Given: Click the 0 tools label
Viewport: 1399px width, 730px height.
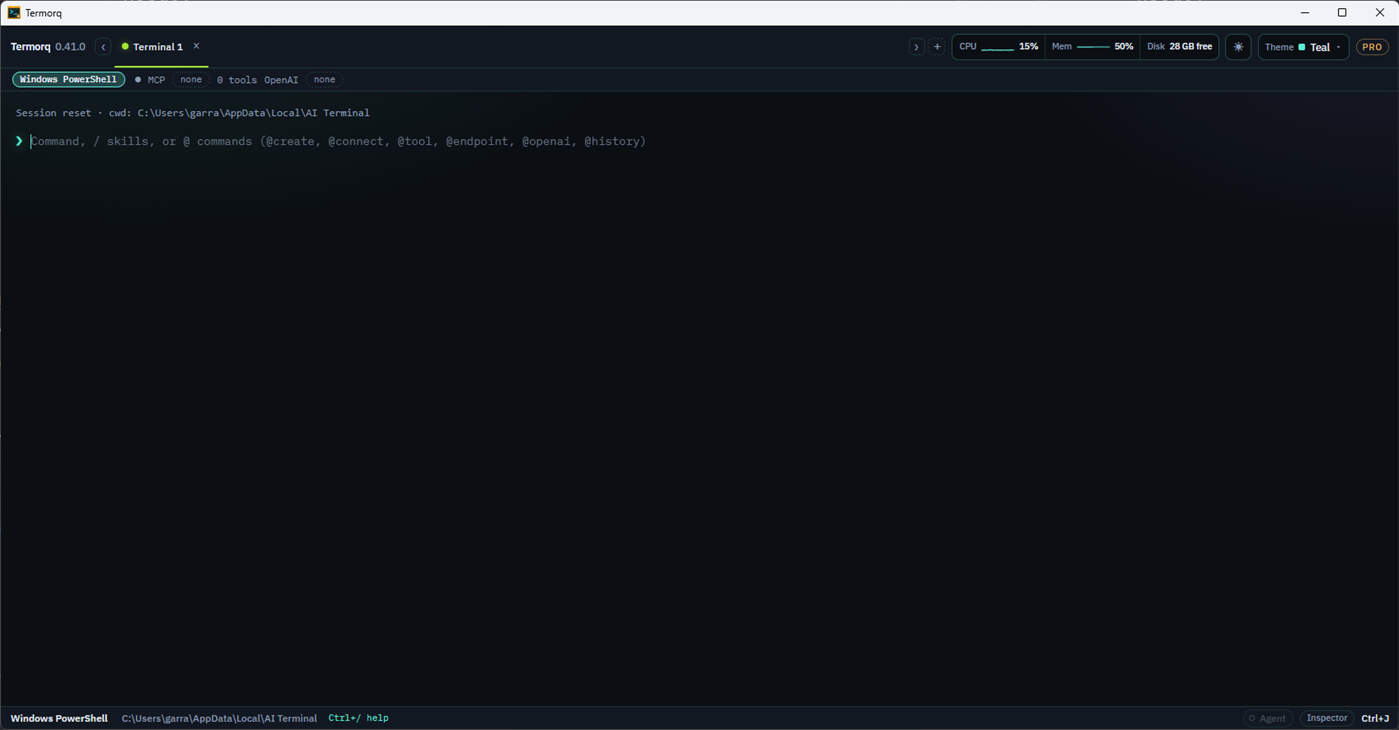Looking at the screenshot, I should pyautogui.click(x=236, y=80).
